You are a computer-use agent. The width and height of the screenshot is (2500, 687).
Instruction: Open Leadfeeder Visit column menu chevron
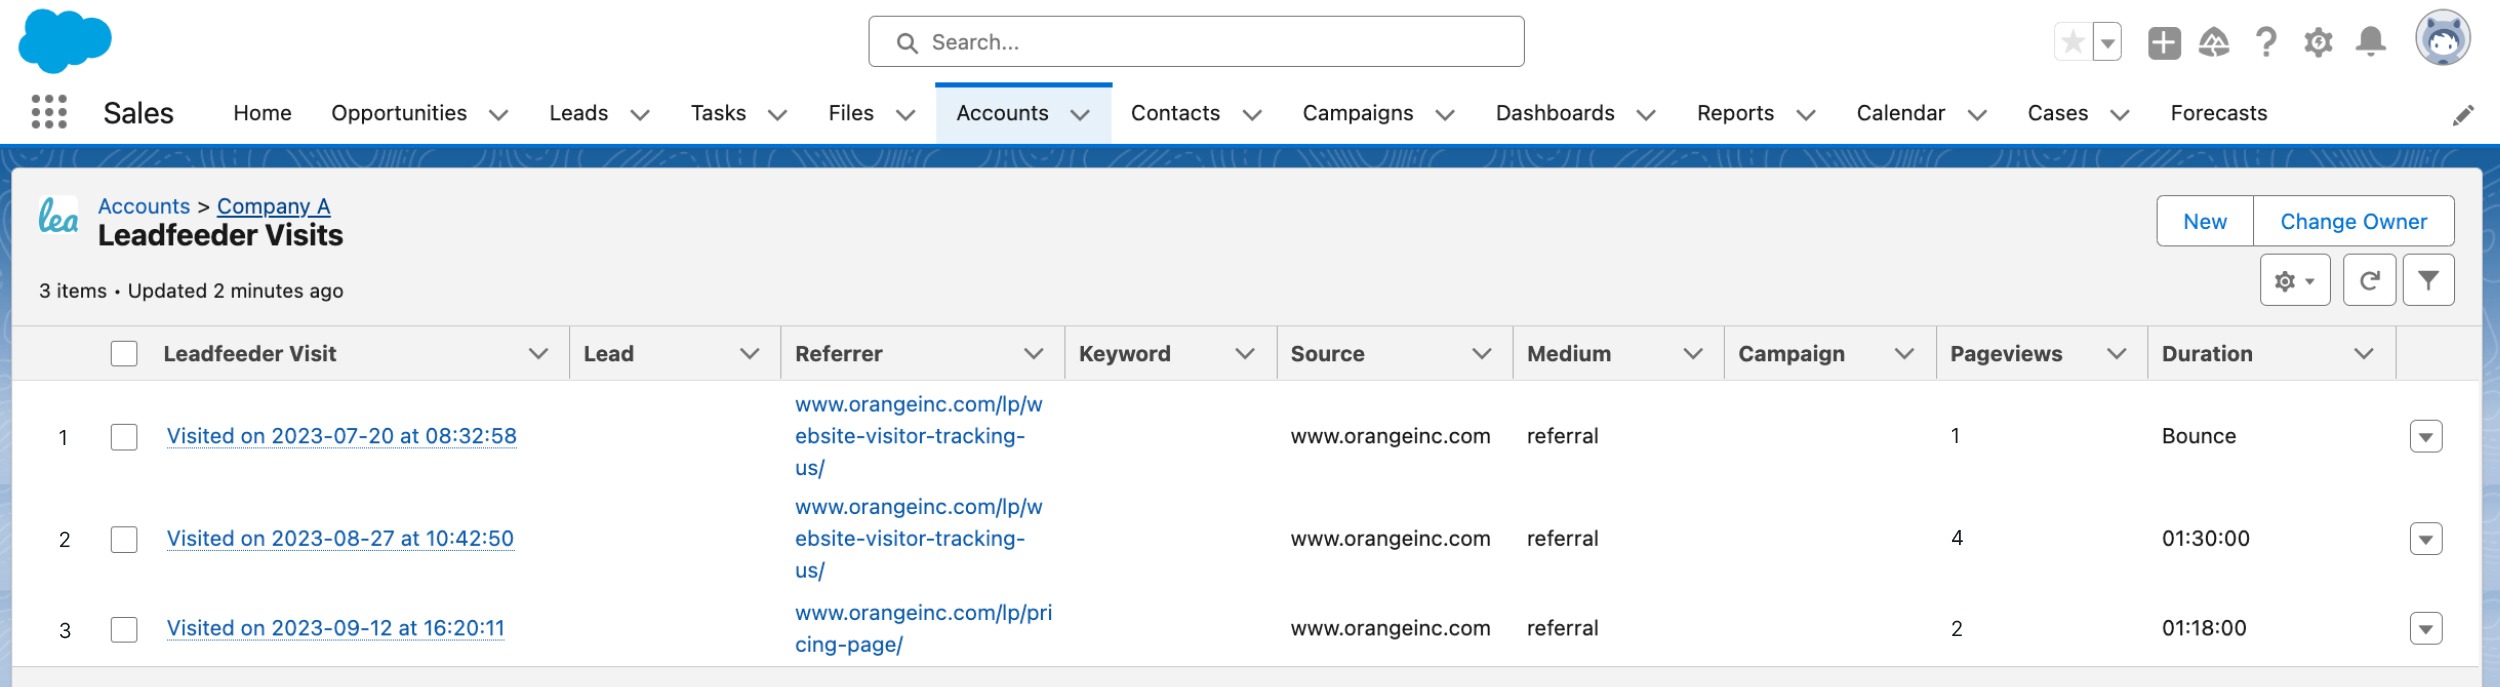[538, 354]
